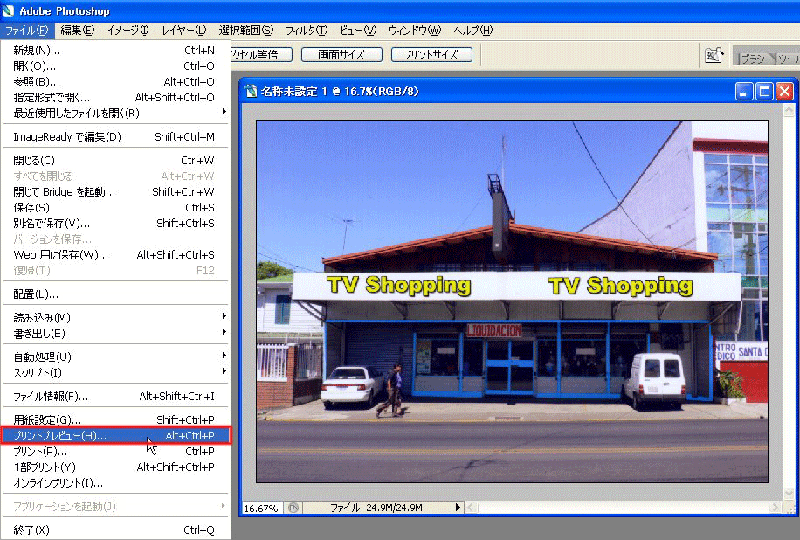Click the horizontal scrollbar of image window

[x=620, y=508]
